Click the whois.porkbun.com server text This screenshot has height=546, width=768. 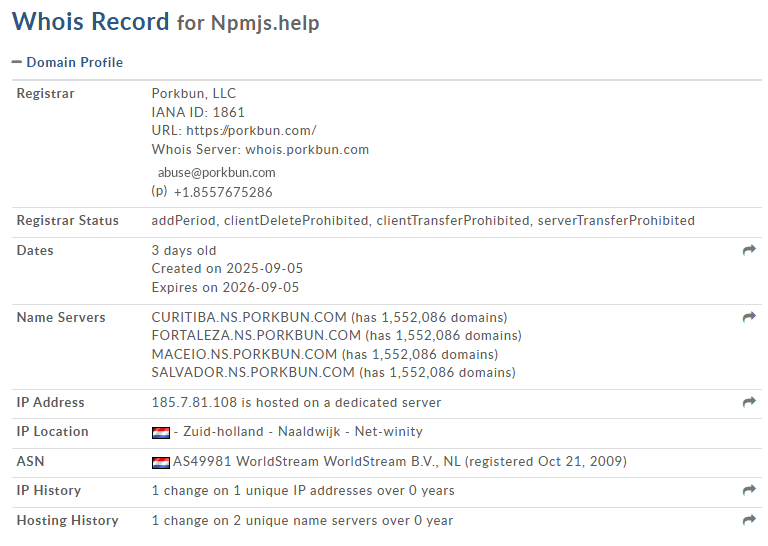(307, 150)
